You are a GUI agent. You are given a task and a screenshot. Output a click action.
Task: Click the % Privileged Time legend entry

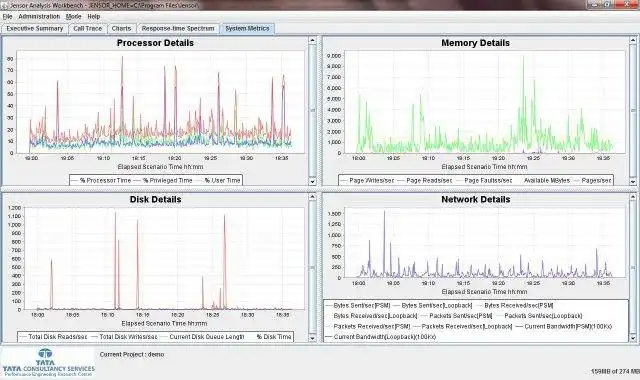(x=163, y=180)
